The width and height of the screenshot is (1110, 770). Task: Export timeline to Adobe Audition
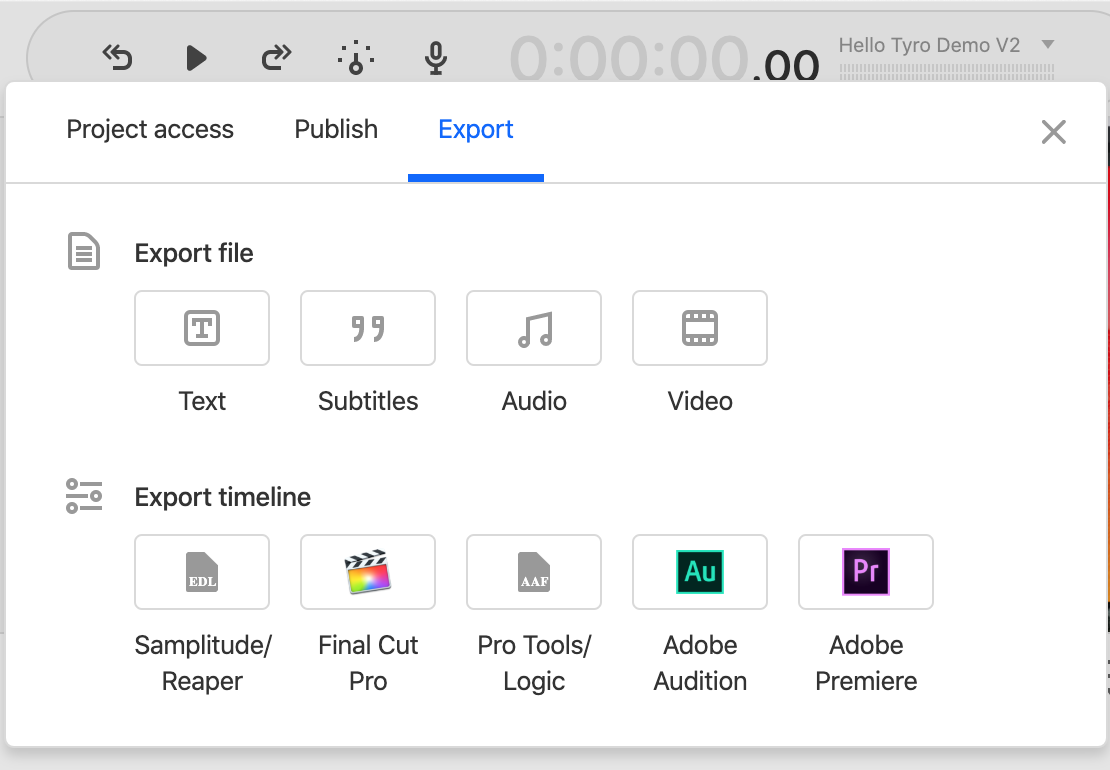[700, 572]
